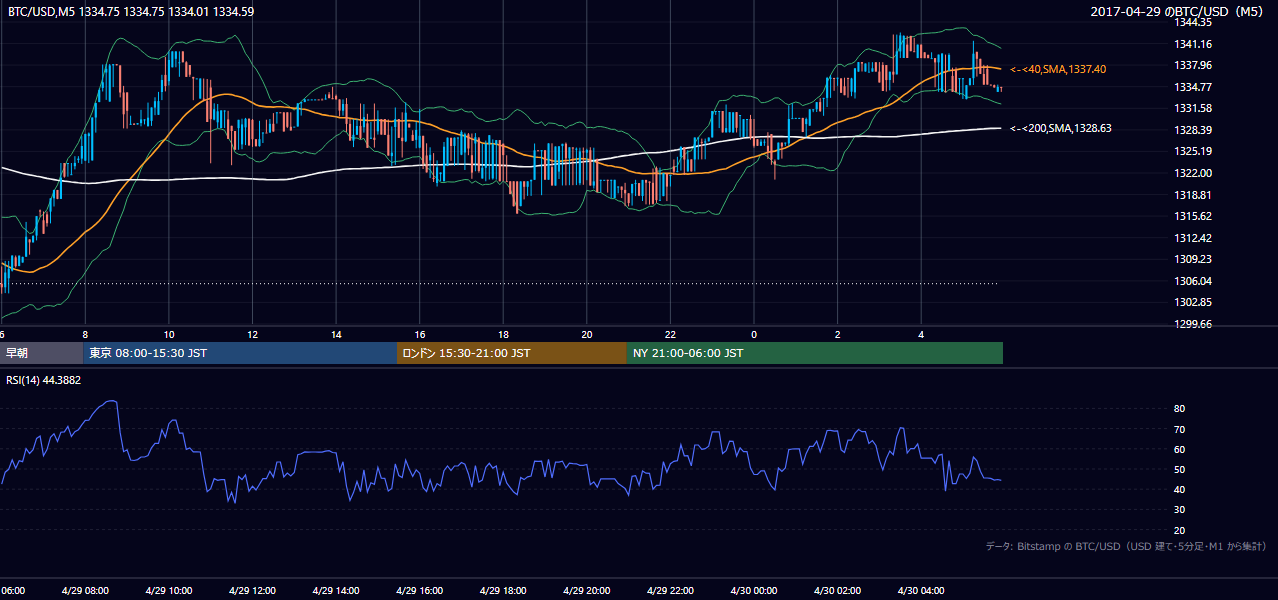Image resolution: width=1278 pixels, height=600 pixels.
Task: Click RSI scale value 80
Action: (x=1180, y=409)
